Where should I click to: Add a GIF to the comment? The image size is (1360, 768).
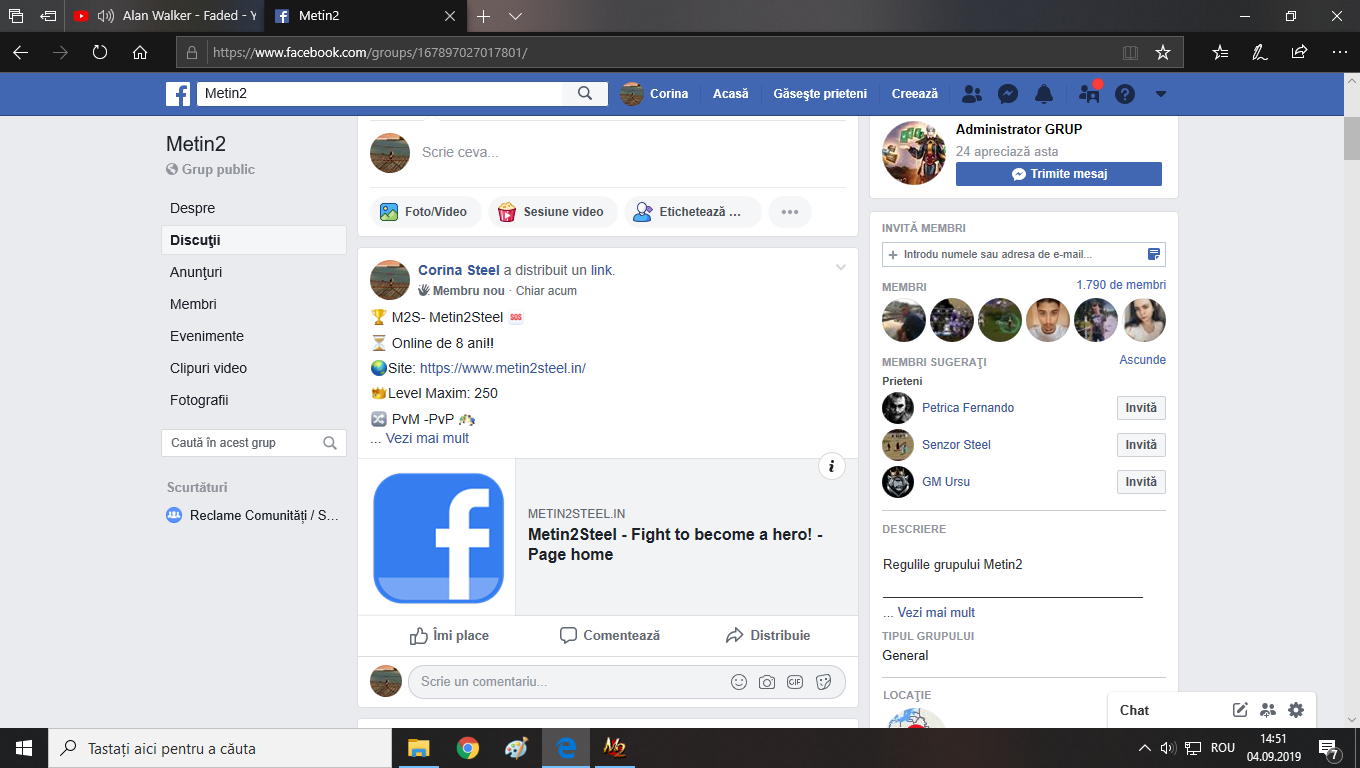click(795, 682)
